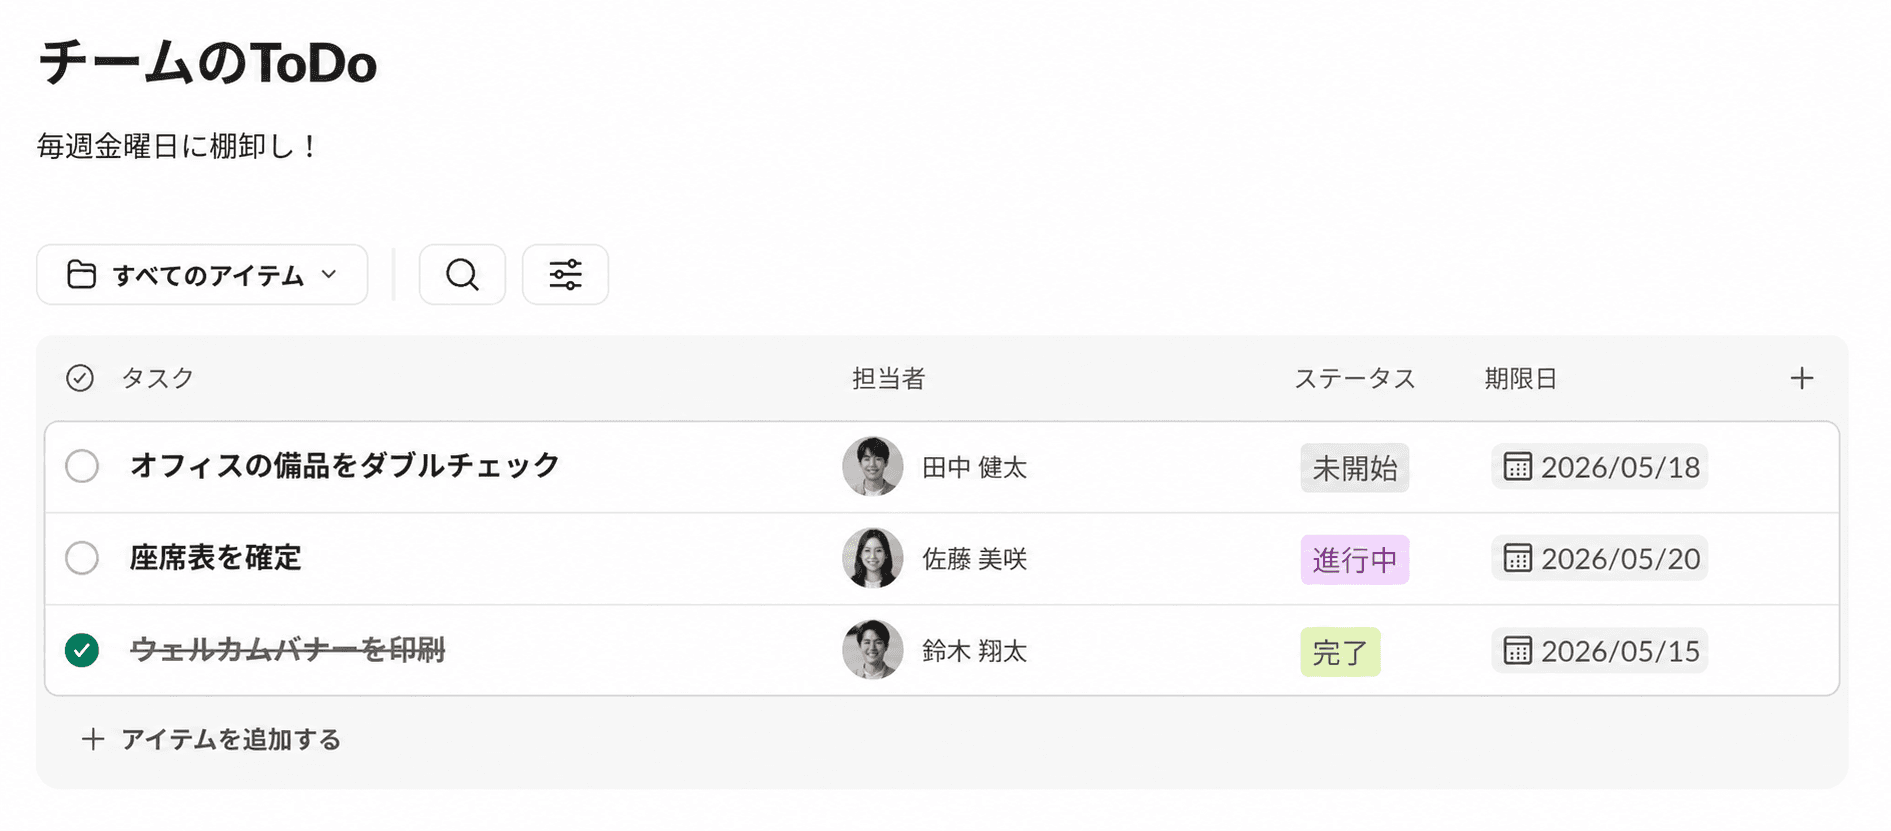The width and height of the screenshot is (1891, 831).
Task: Click the calendar icon beside 2026/05/18
Action: pos(1517,467)
